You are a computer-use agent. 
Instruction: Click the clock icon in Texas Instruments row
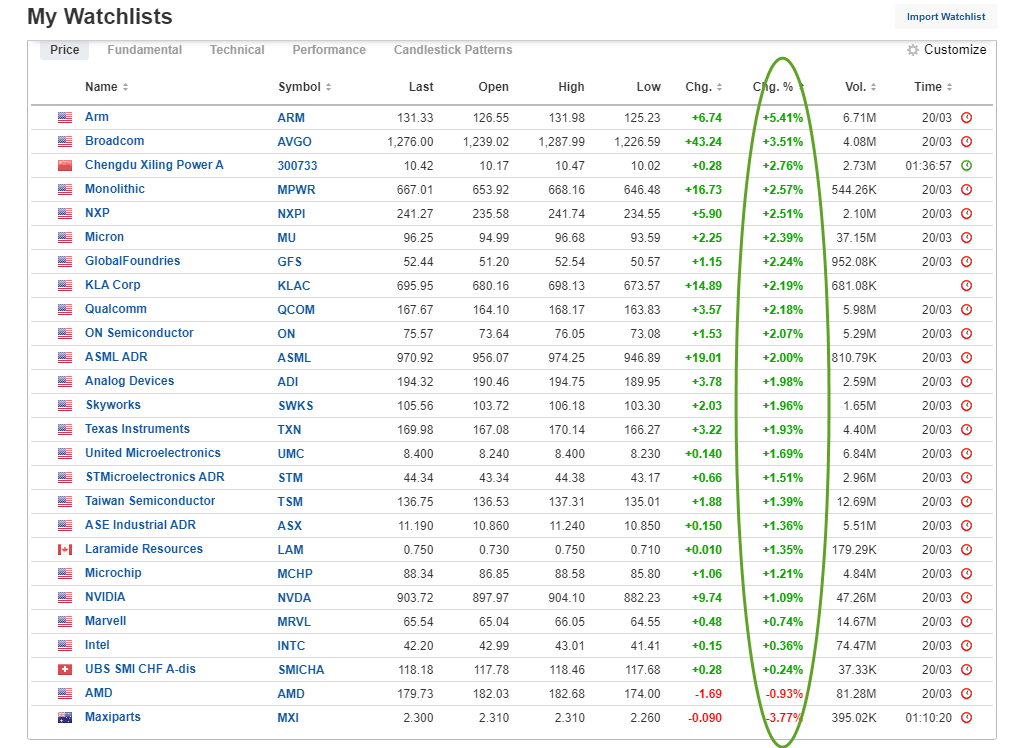(x=966, y=430)
